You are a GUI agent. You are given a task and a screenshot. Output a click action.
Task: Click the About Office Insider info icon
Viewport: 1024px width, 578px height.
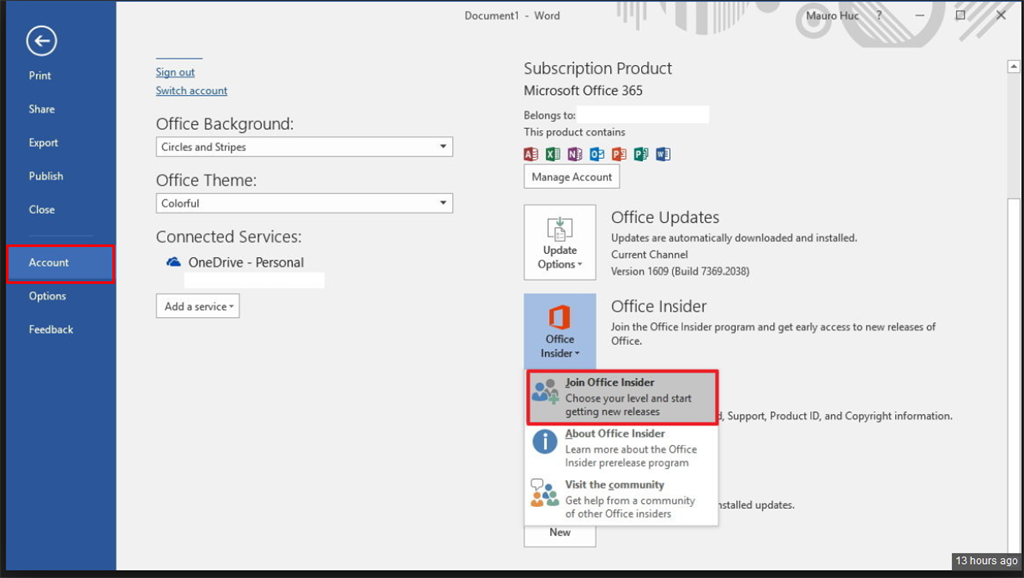click(x=545, y=442)
